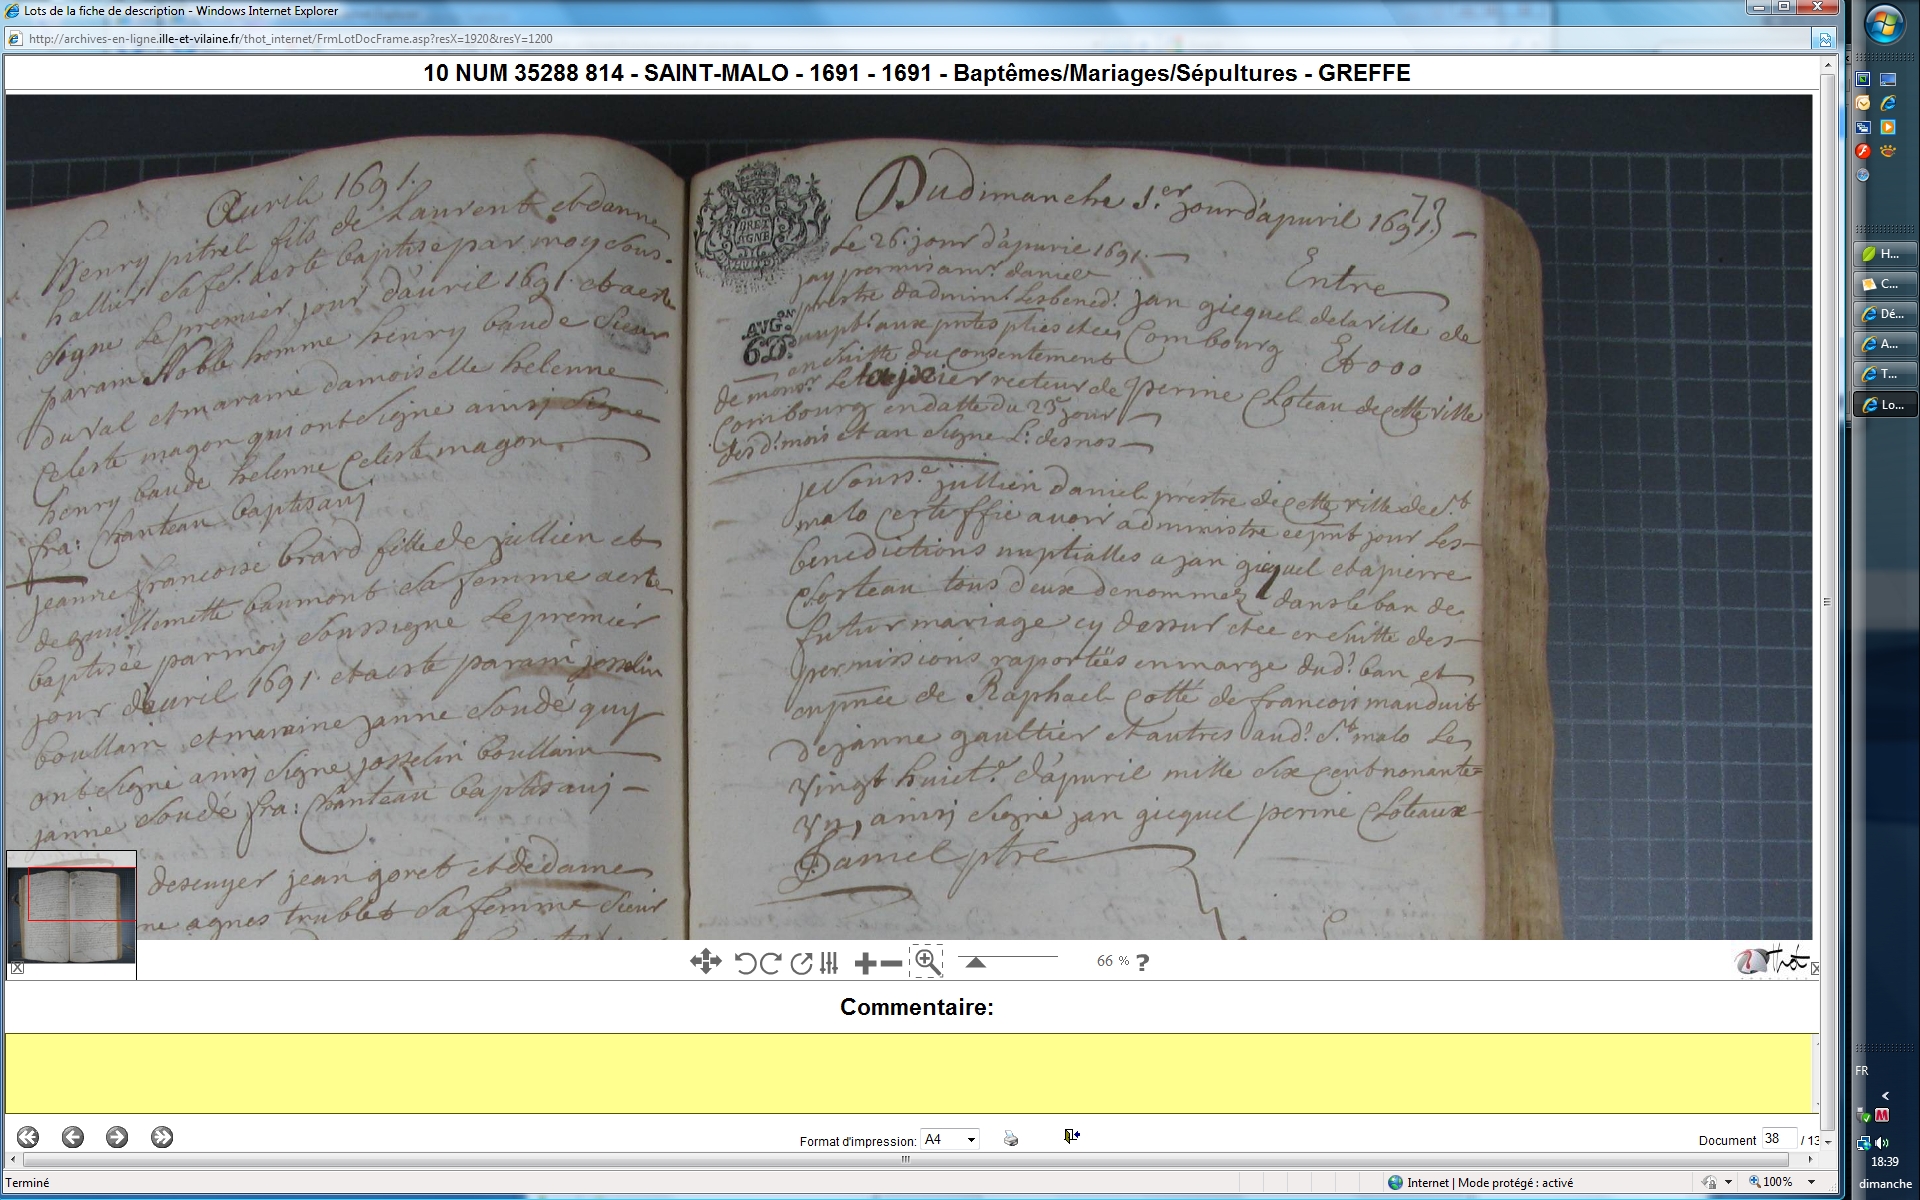
Task: Go to previous document page
Action: click(72, 1137)
